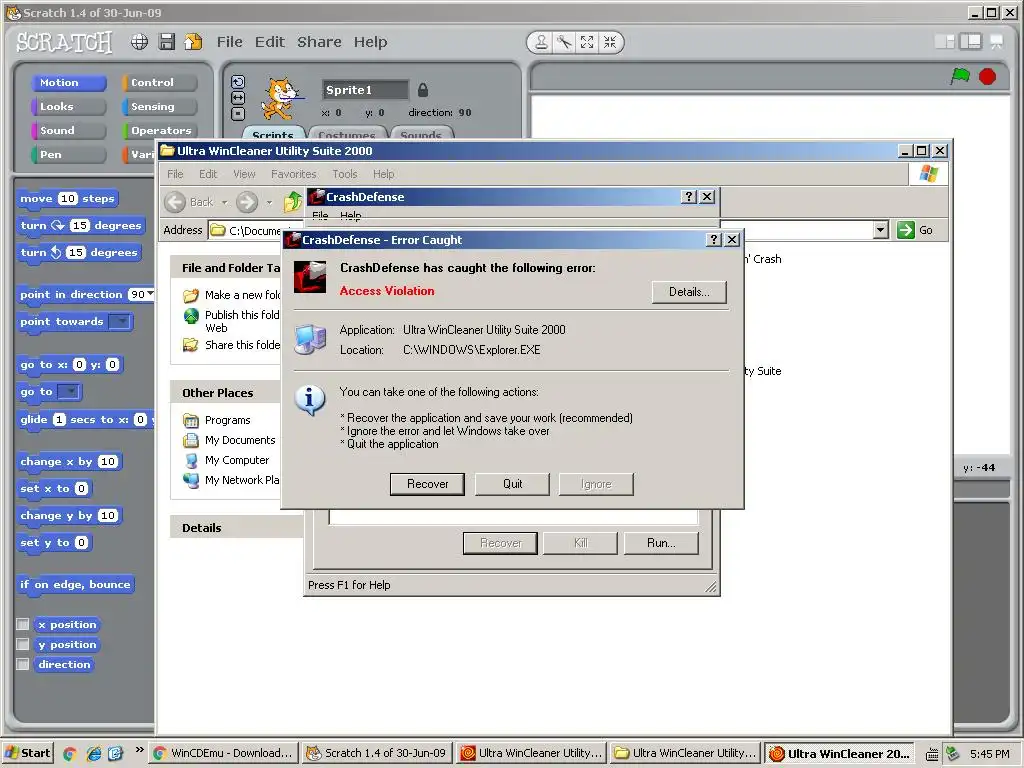Click Recover in the Error Caught dialog
The height and width of the screenshot is (768, 1024).
point(427,484)
